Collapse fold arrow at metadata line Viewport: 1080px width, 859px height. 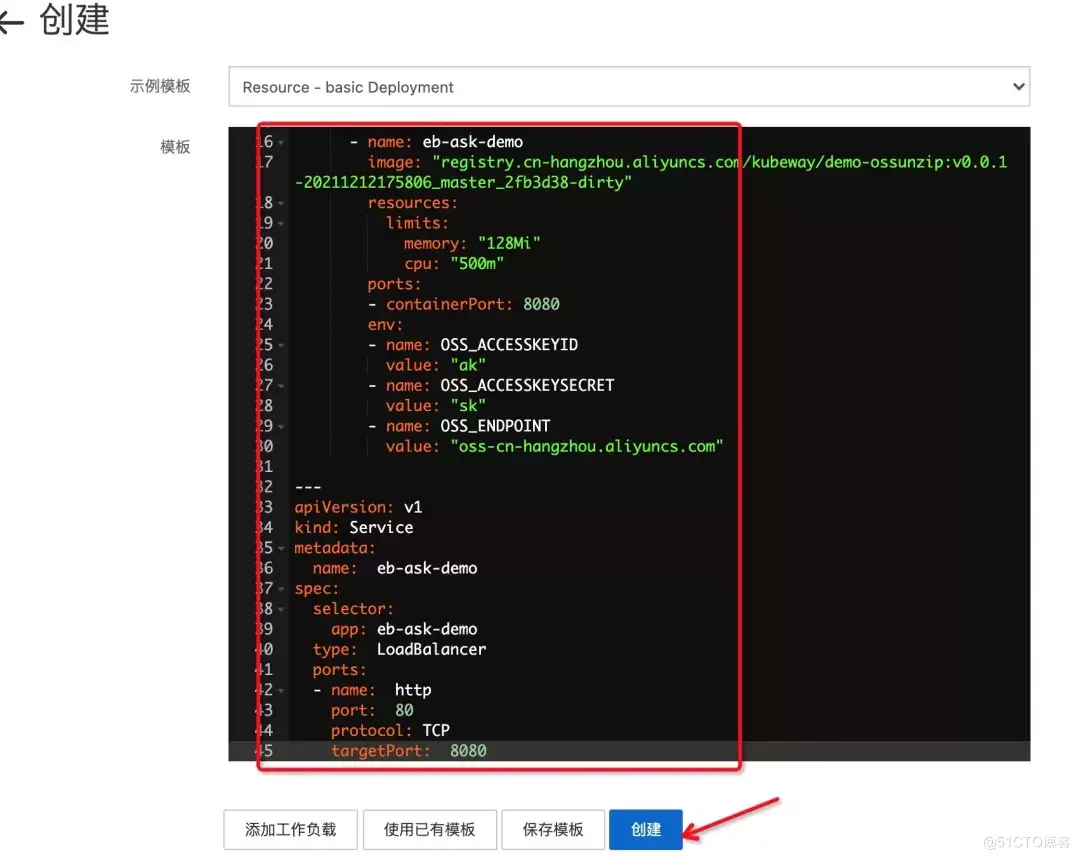pyautogui.click(x=281, y=548)
